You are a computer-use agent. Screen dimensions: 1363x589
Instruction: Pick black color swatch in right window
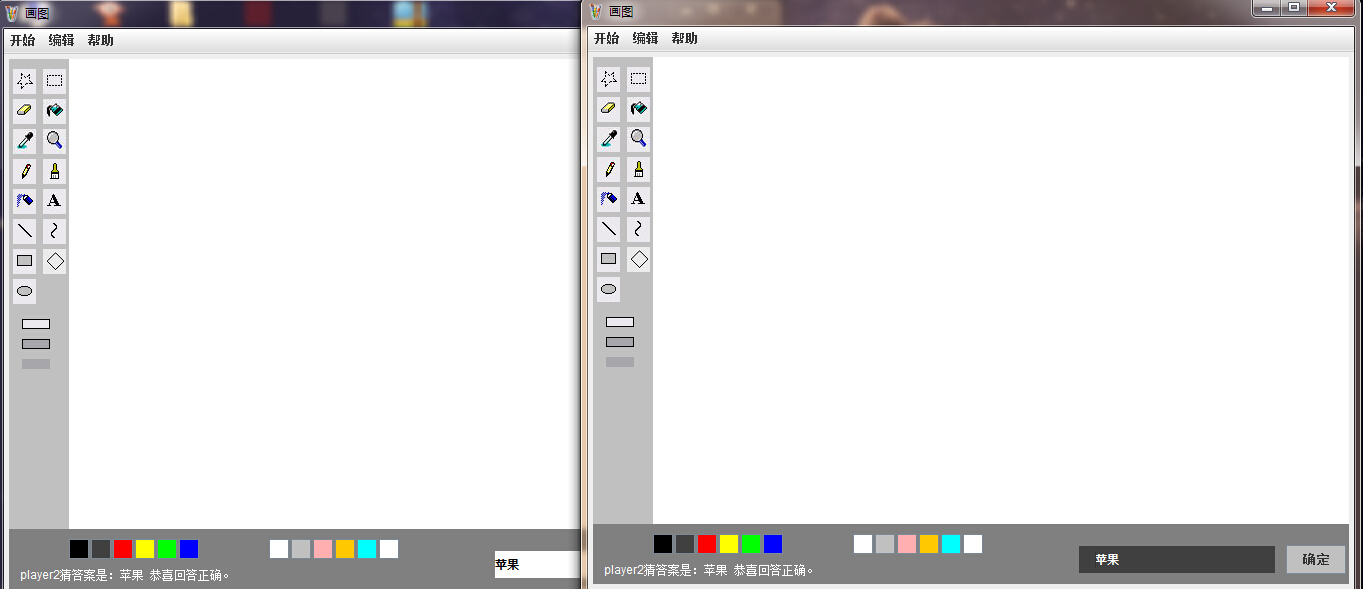pos(663,544)
